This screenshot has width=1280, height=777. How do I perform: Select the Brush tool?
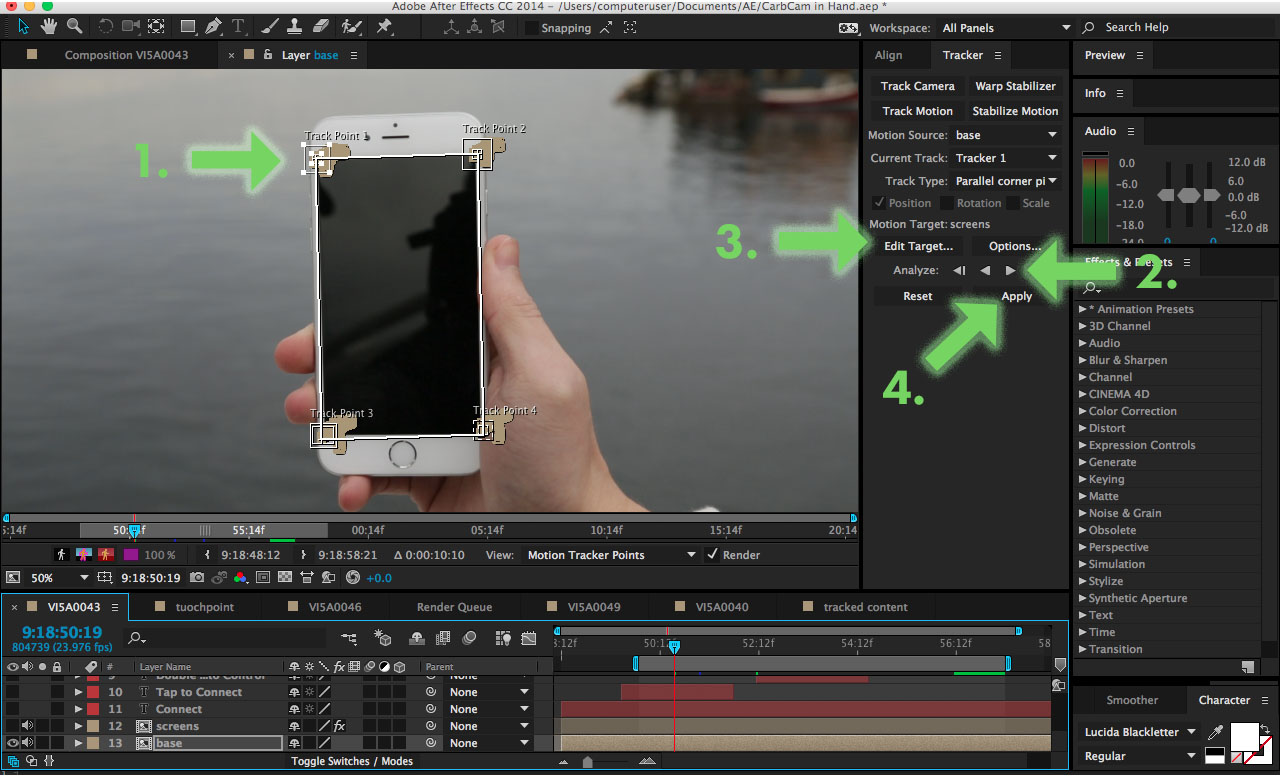(271, 27)
